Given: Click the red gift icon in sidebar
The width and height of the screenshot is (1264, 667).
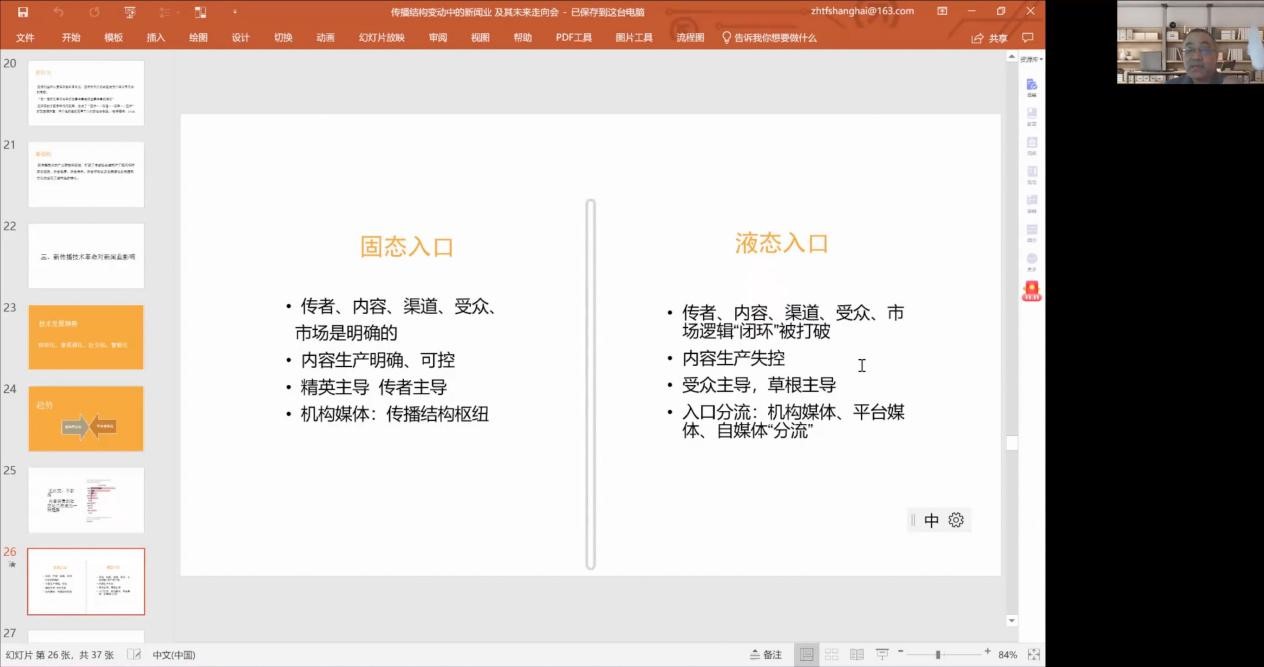Looking at the screenshot, I should point(1031,291).
